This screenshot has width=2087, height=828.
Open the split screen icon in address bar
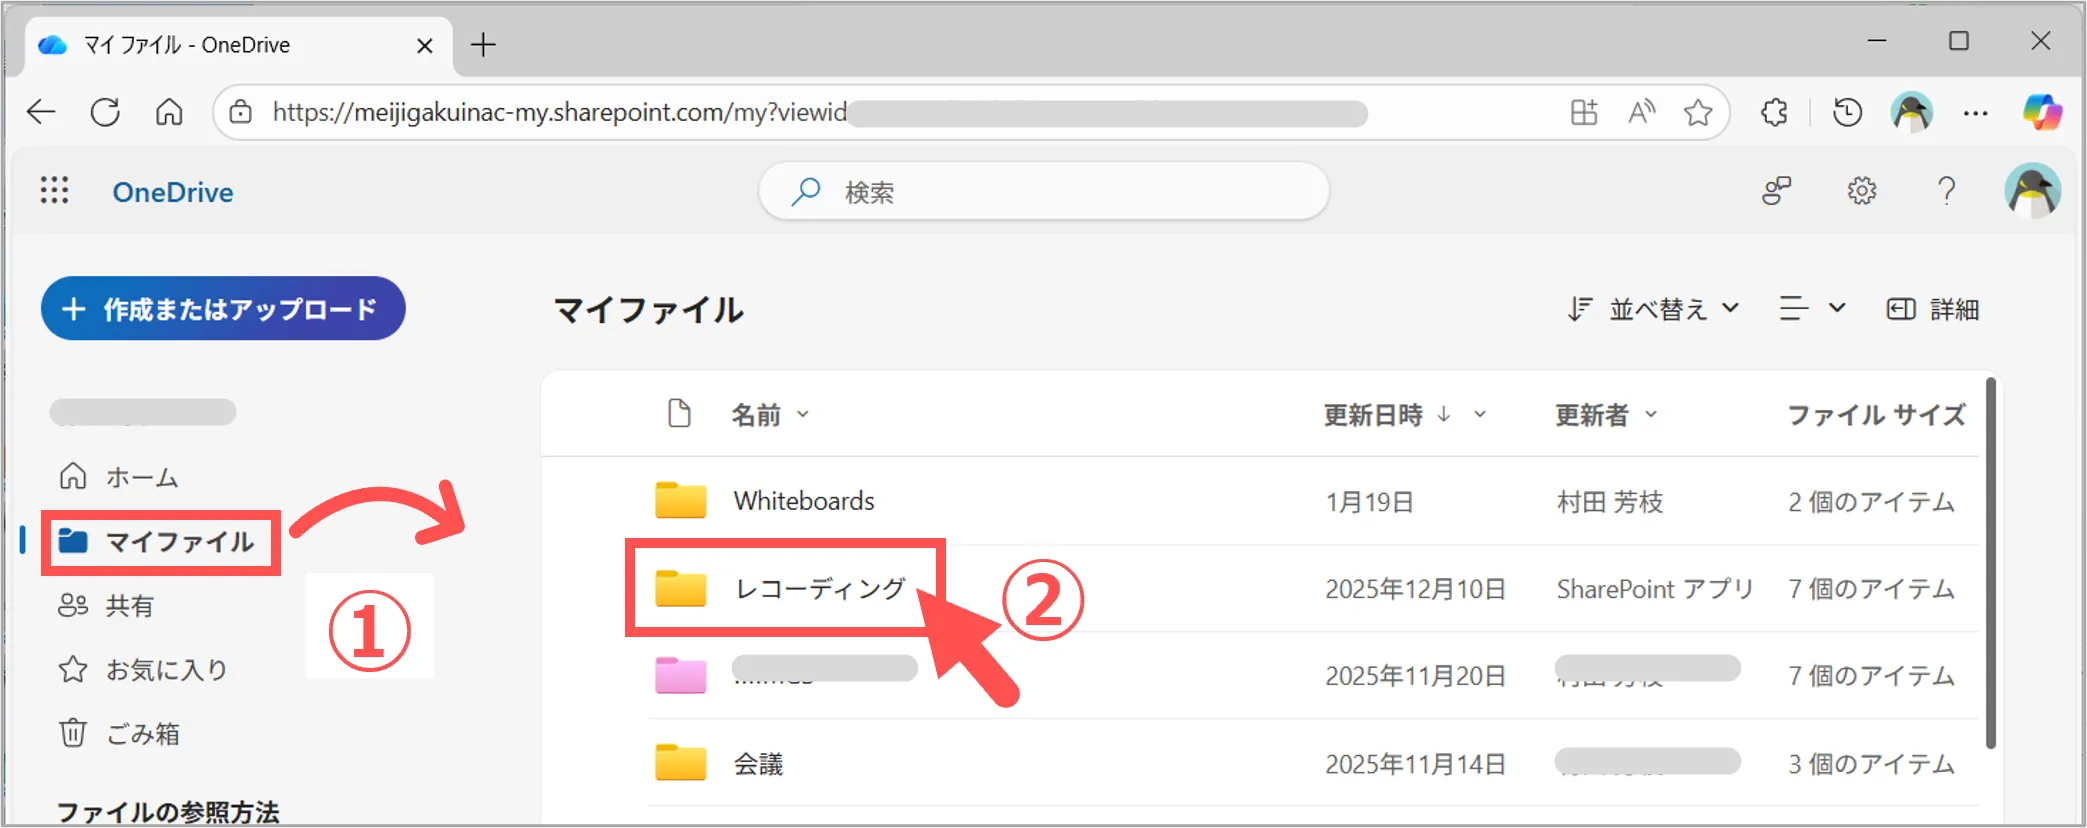pos(1584,112)
